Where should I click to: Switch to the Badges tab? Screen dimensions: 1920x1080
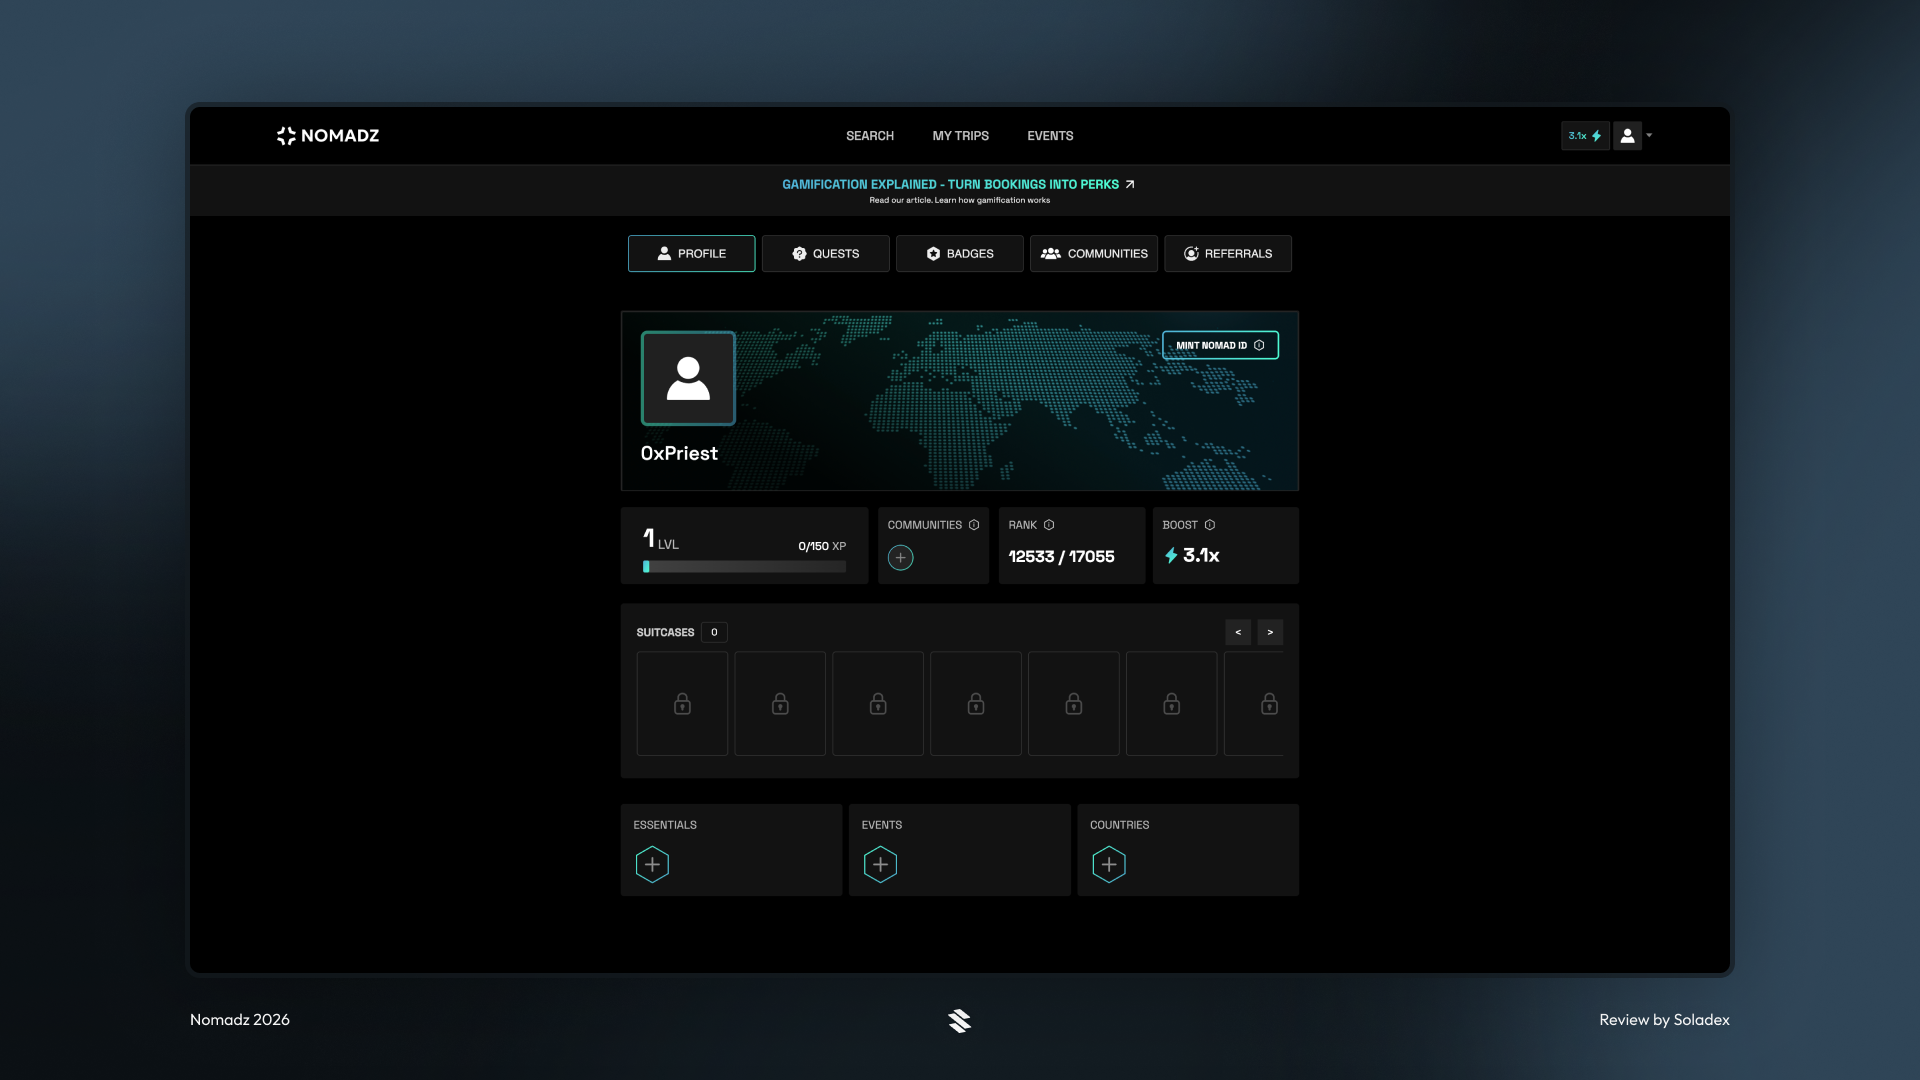point(959,253)
